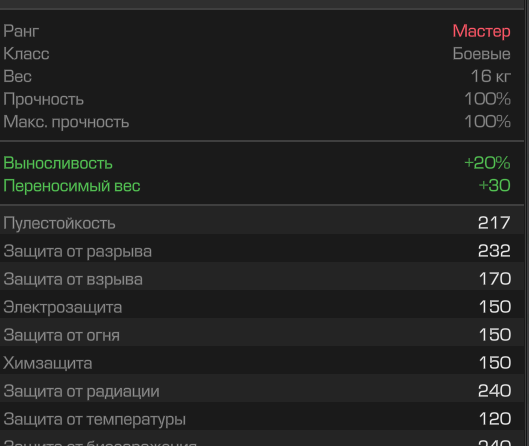This screenshot has width=529, height=446.
Task: Click the Химзащита stat row
Action: click(262, 363)
